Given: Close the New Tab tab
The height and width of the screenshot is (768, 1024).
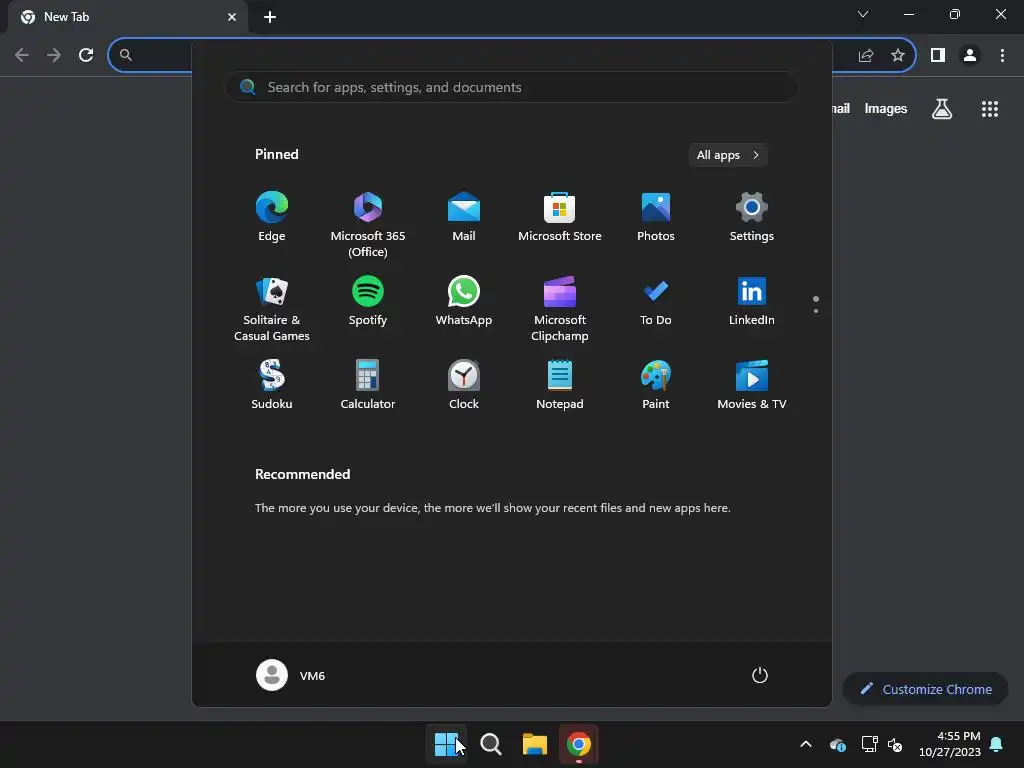Looking at the screenshot, I should click(x=232, y=17).
